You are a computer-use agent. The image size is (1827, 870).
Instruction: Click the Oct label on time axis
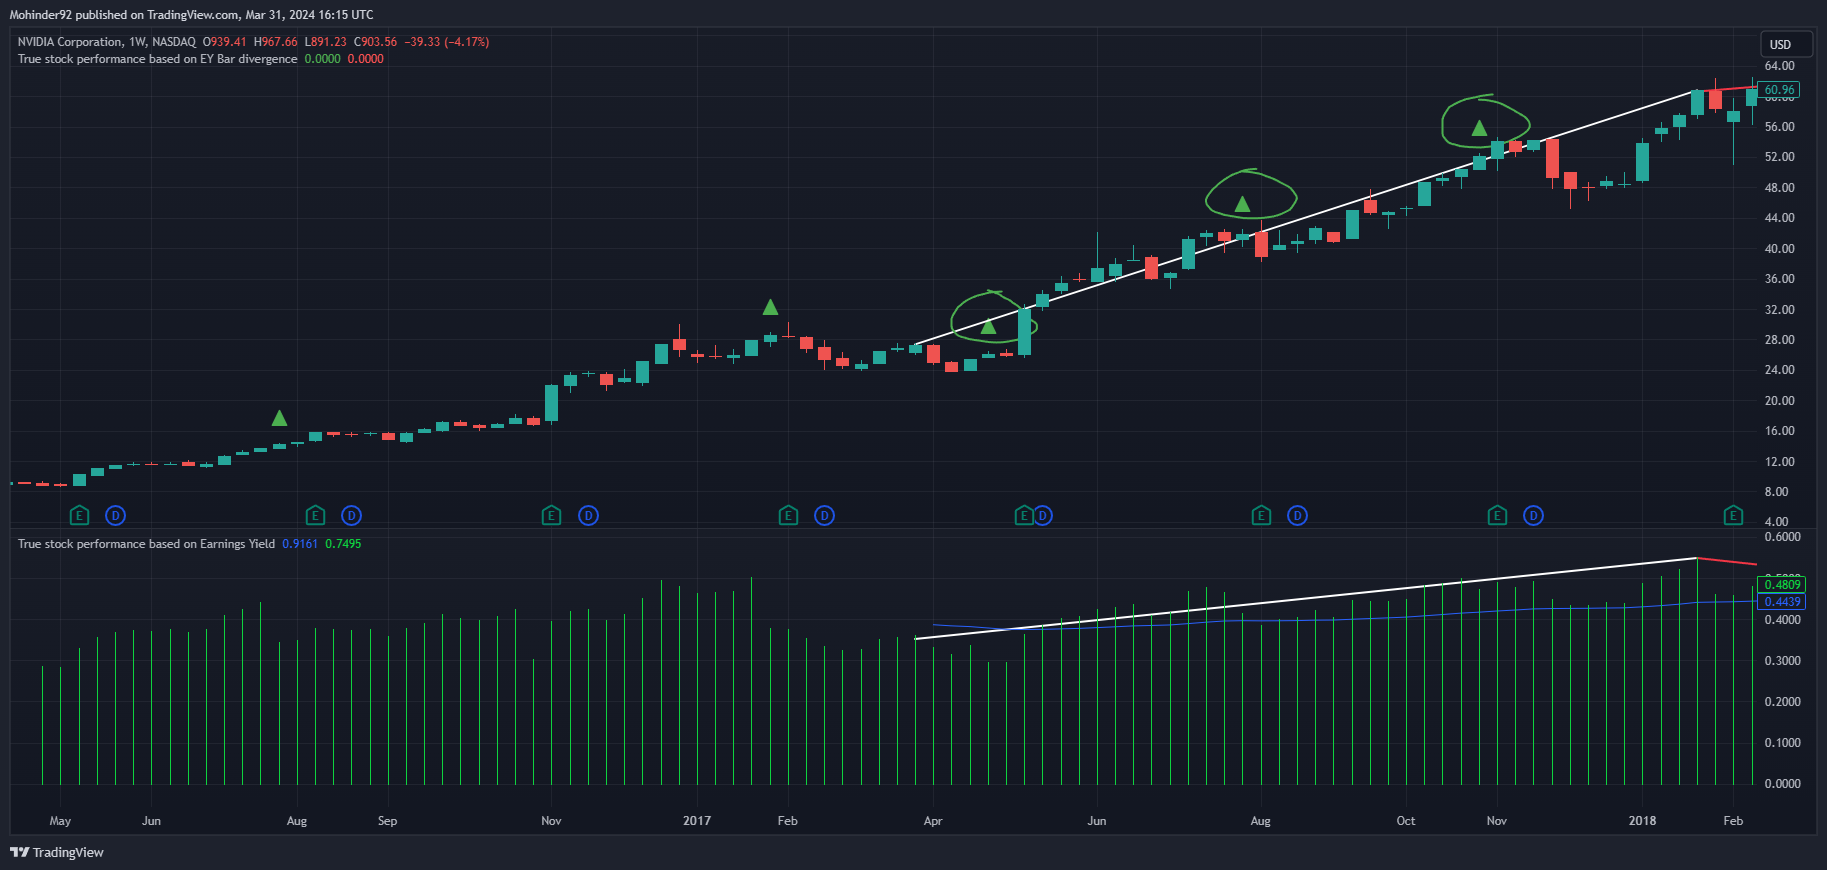point(1406,821)
